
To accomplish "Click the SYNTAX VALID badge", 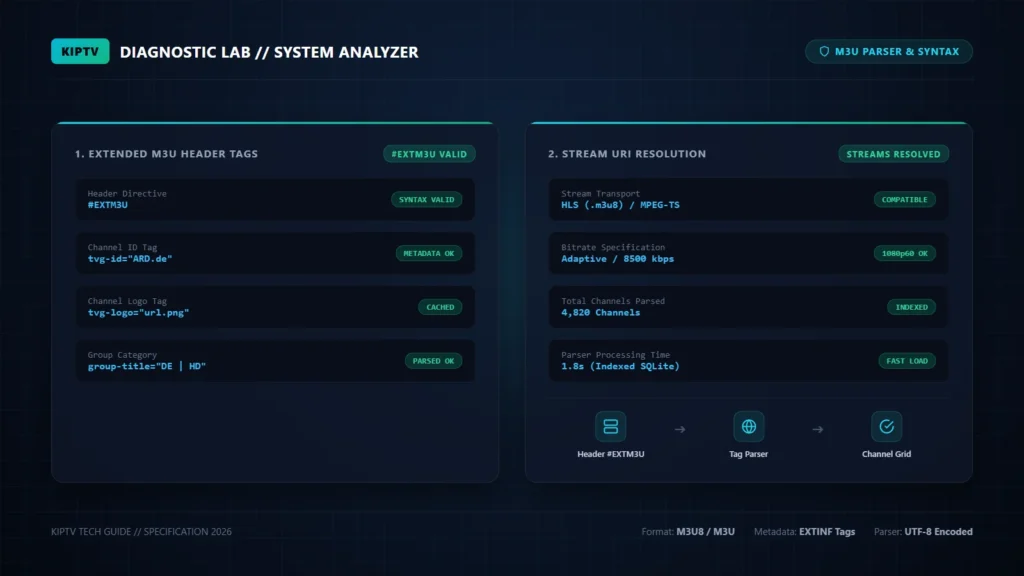I will (x=426, y=200).
